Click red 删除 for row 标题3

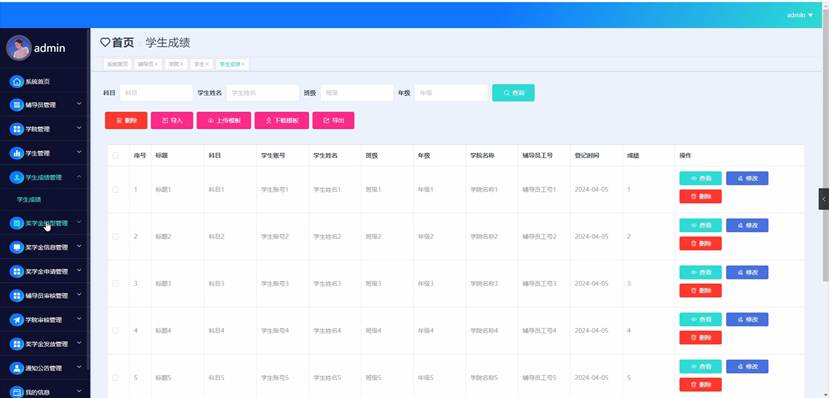(700, 291)
